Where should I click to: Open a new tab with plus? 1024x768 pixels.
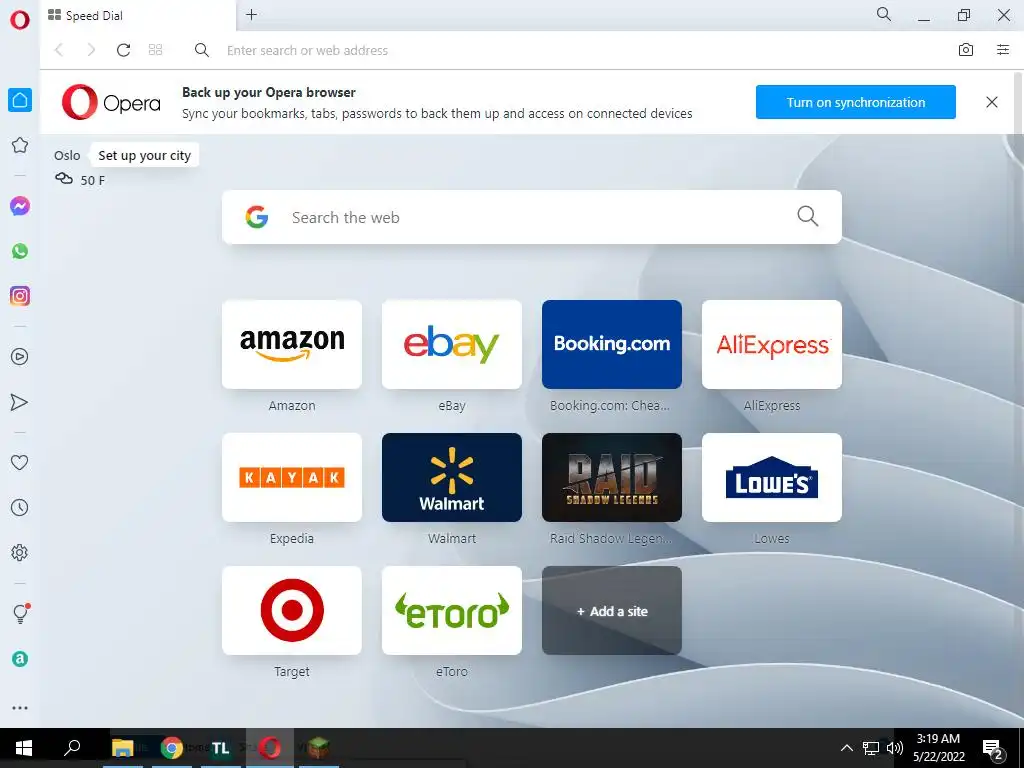(251, 15)
